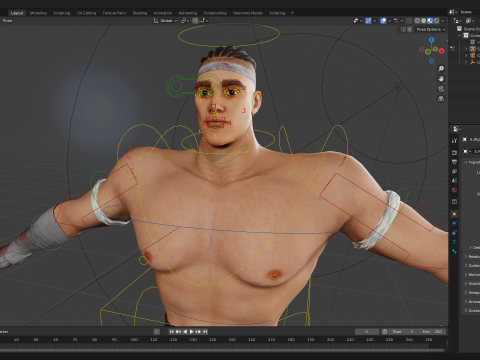The image size is (480, 360).
Task: Click the timeline preview range clock icon
Action: pyautogui.click(x=384, y=332)
